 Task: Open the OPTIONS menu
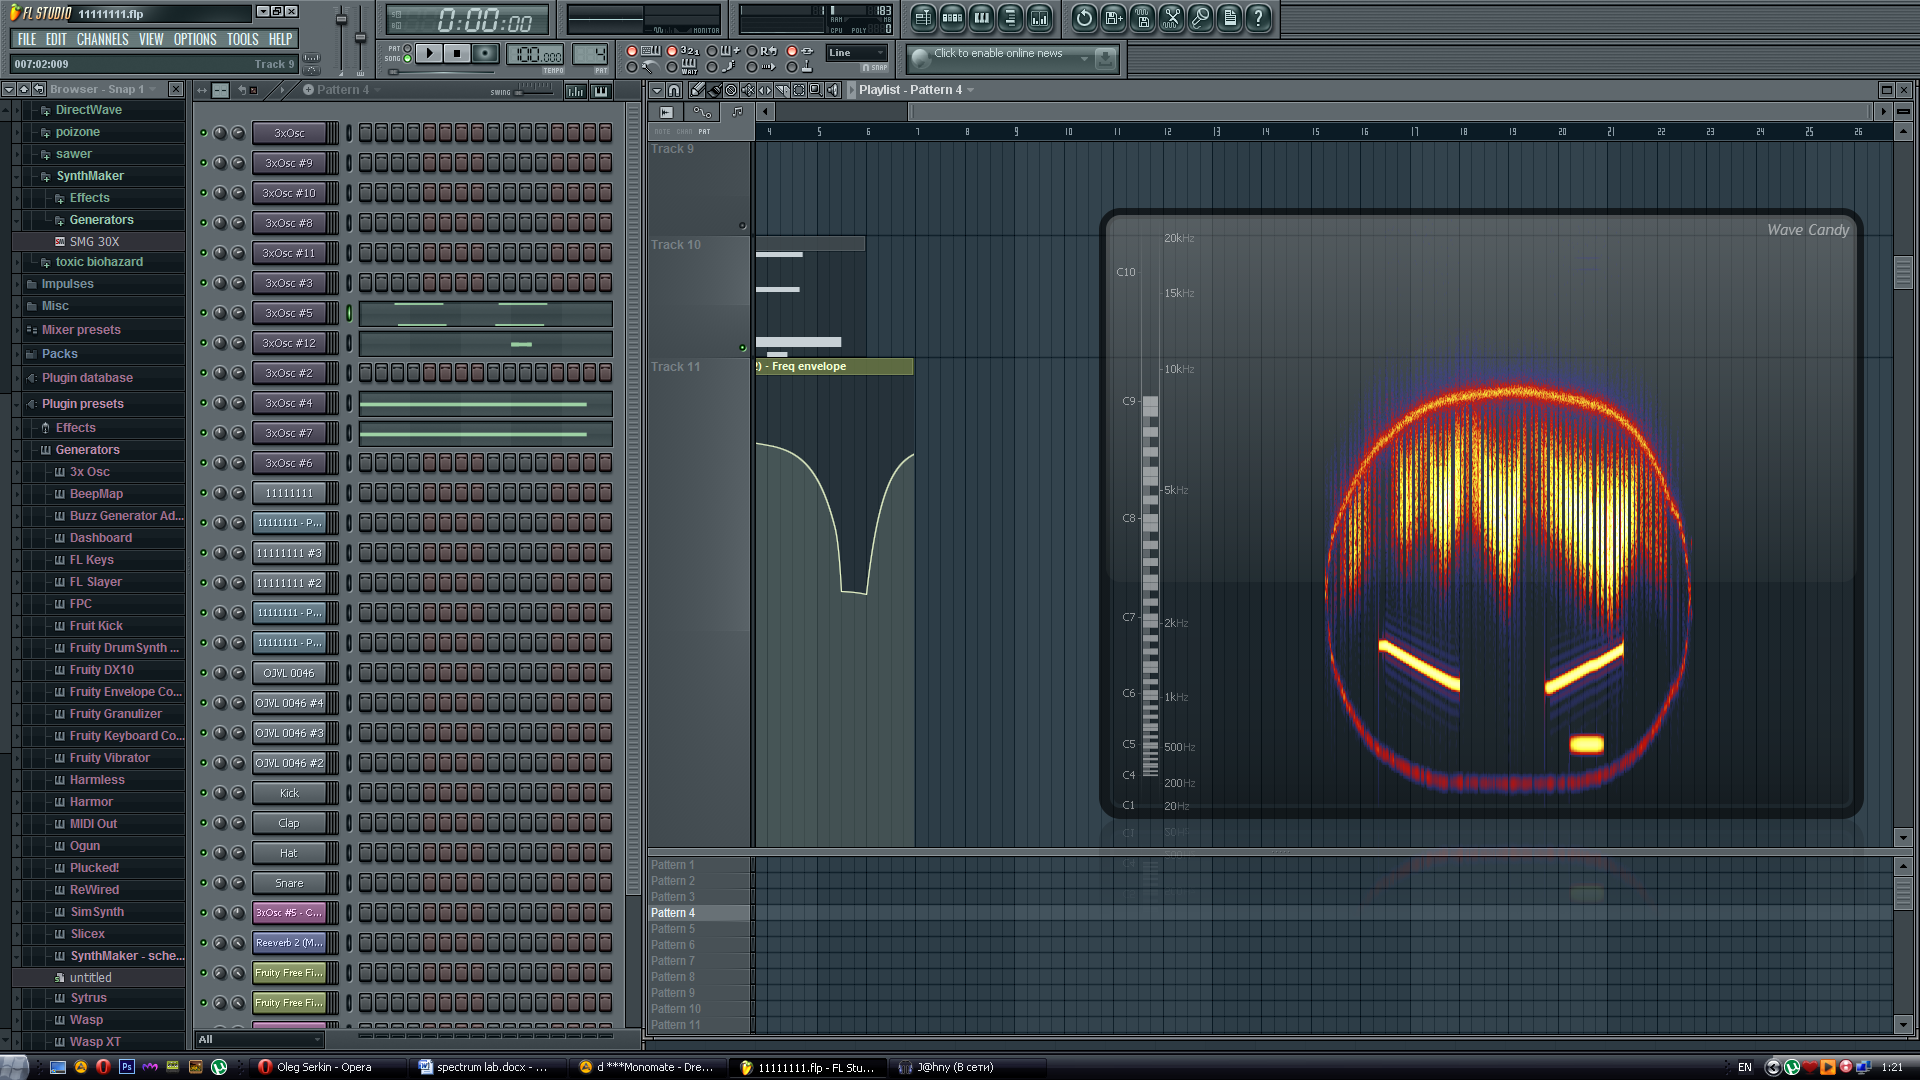point(195,39)
